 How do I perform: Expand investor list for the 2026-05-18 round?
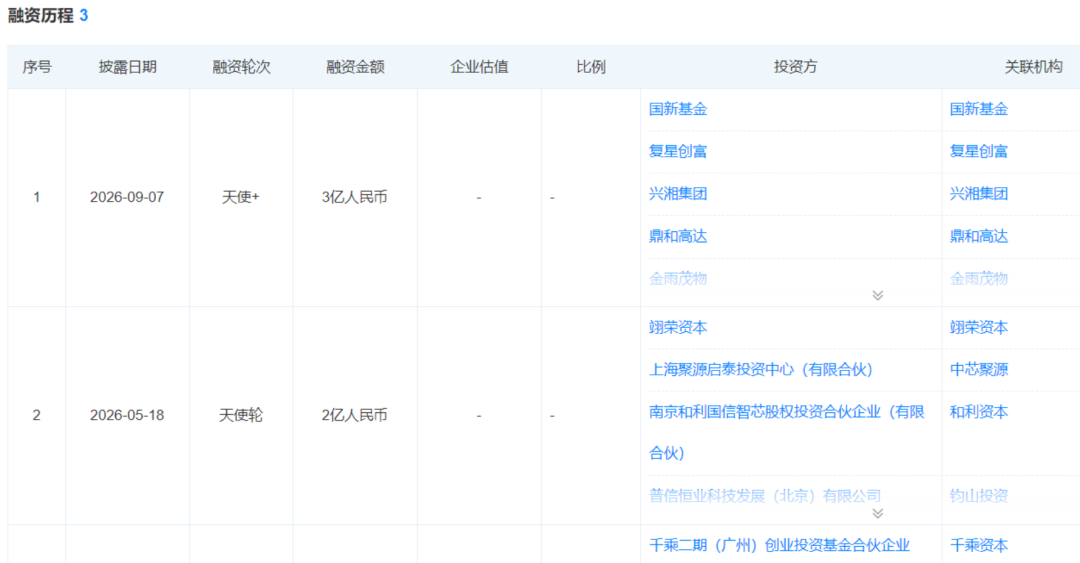point(878,513)
